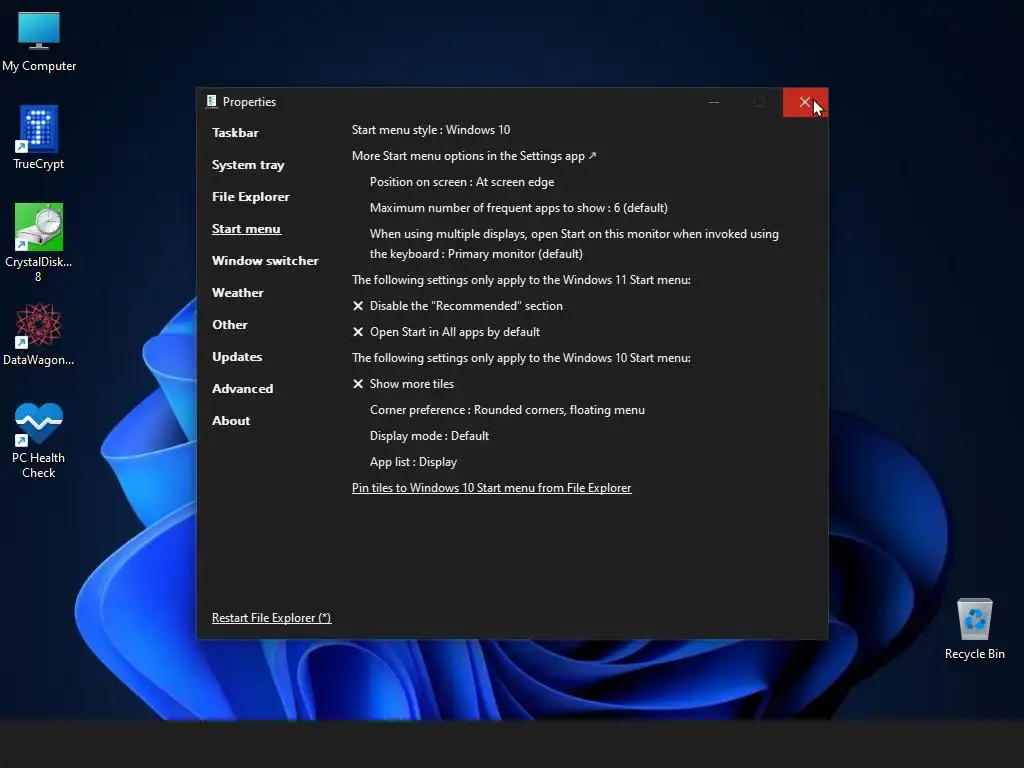Go to the Advanced section
The height and width of the screenshot is (768, 1024).
tap(242, 389)
